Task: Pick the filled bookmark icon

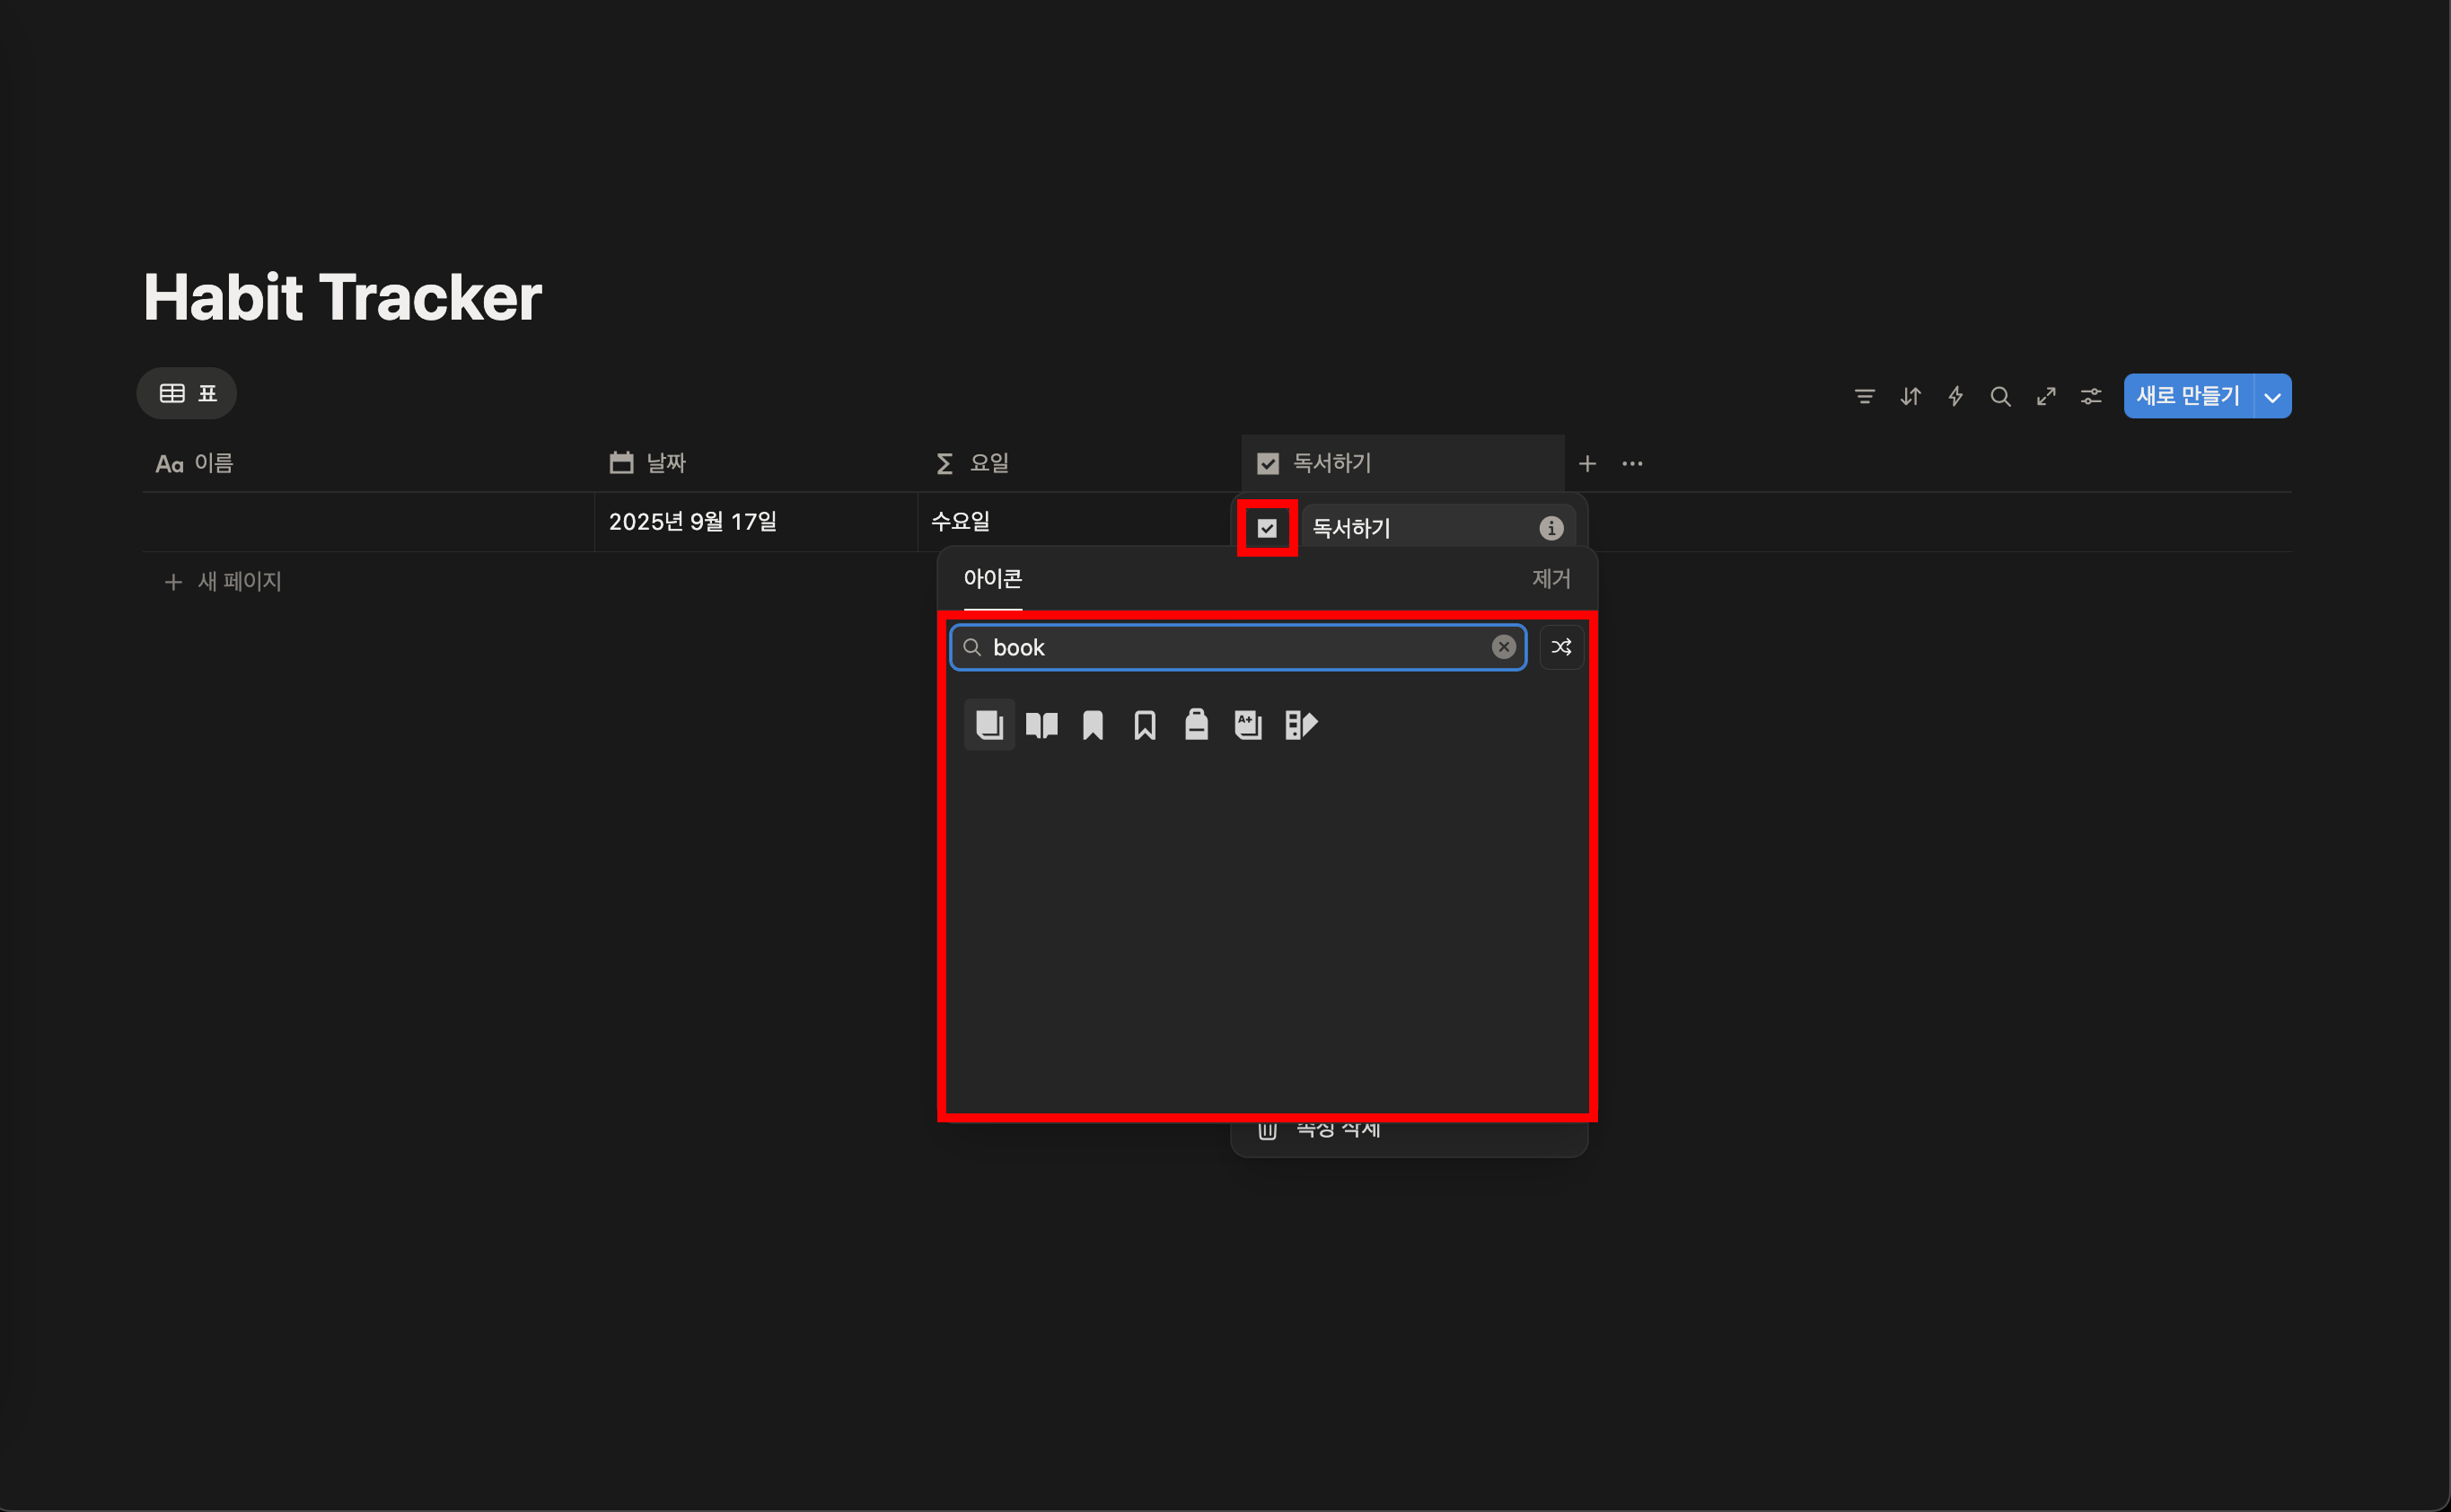Action: tap(1093, 724)
